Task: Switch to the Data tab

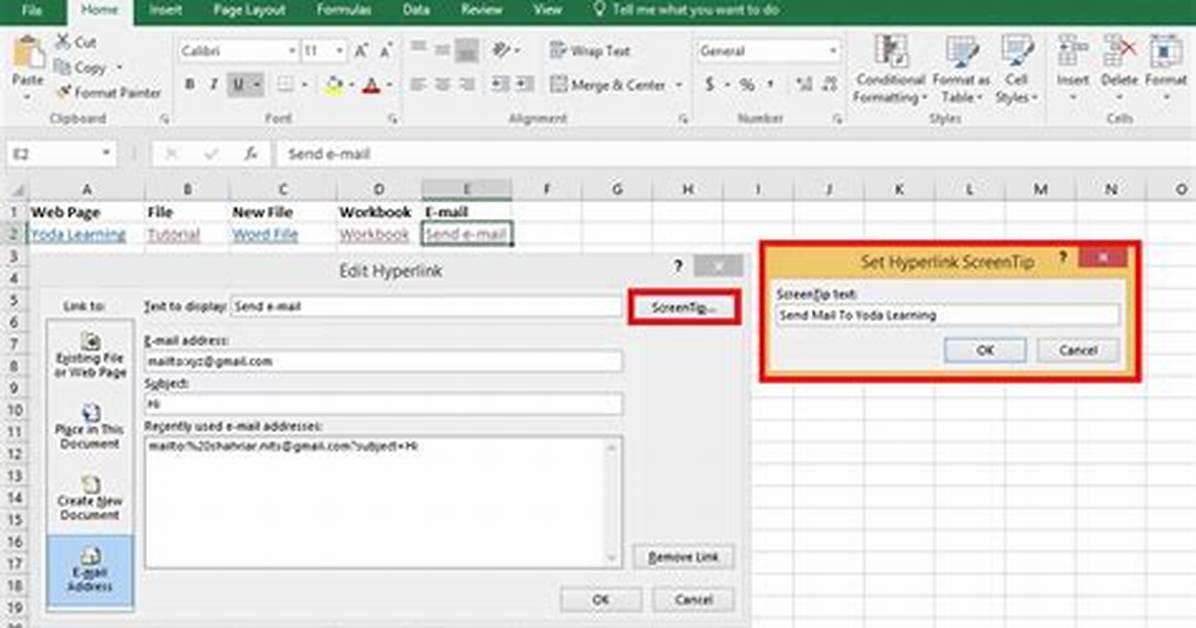Action: pyautogui.click(x=416, y=10)
